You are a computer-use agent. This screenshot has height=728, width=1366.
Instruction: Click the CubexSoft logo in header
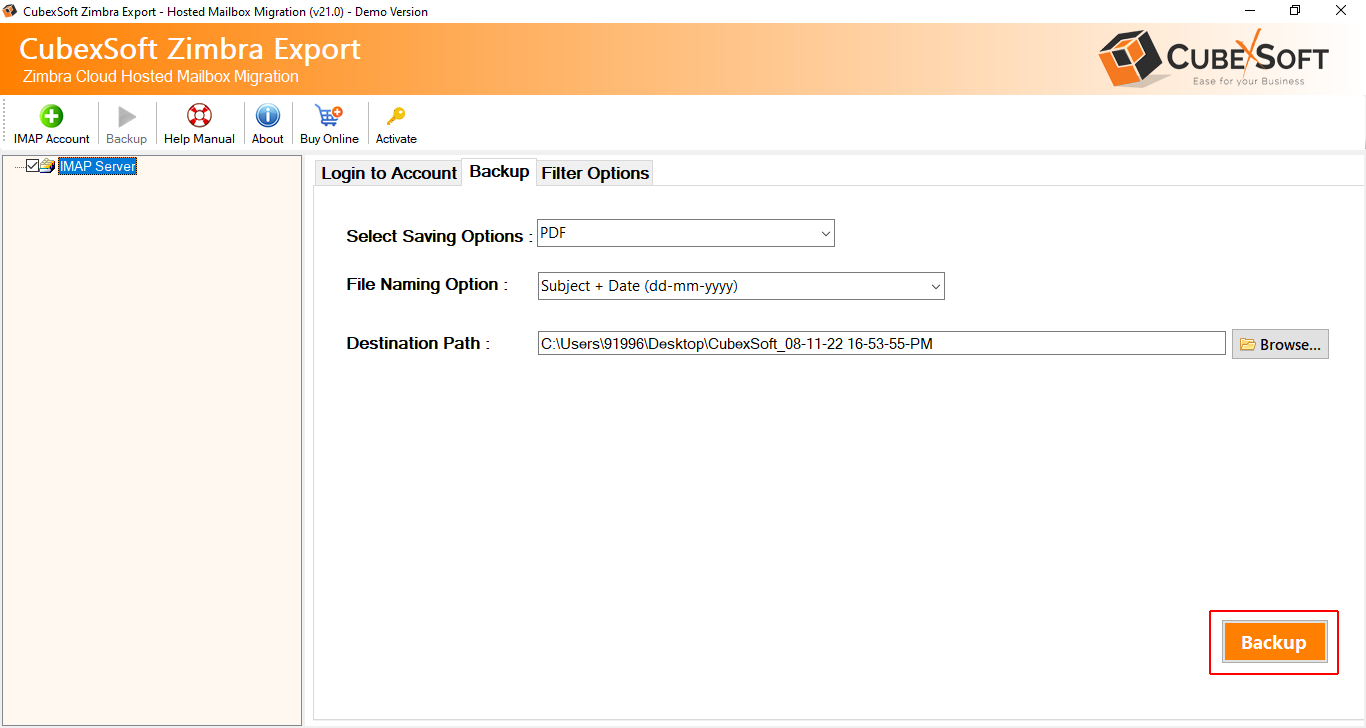pos(1214,56)
